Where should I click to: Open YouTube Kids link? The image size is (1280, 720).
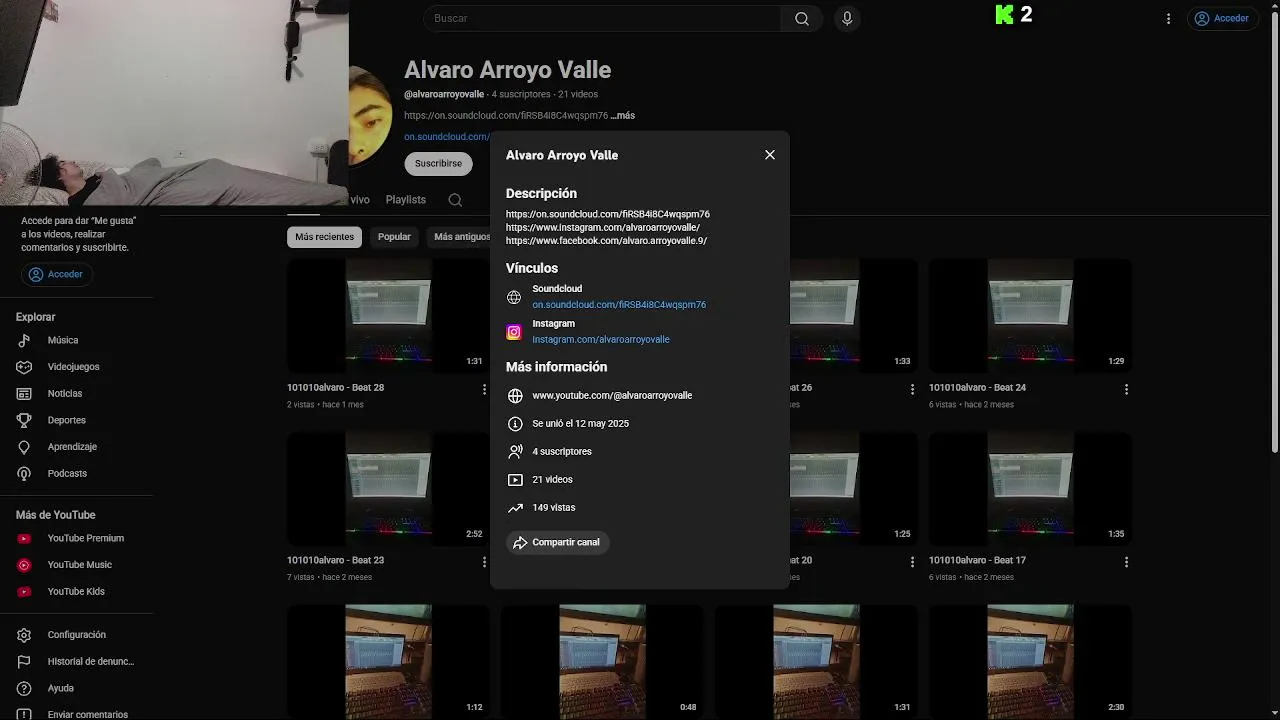tap(76, 591)
